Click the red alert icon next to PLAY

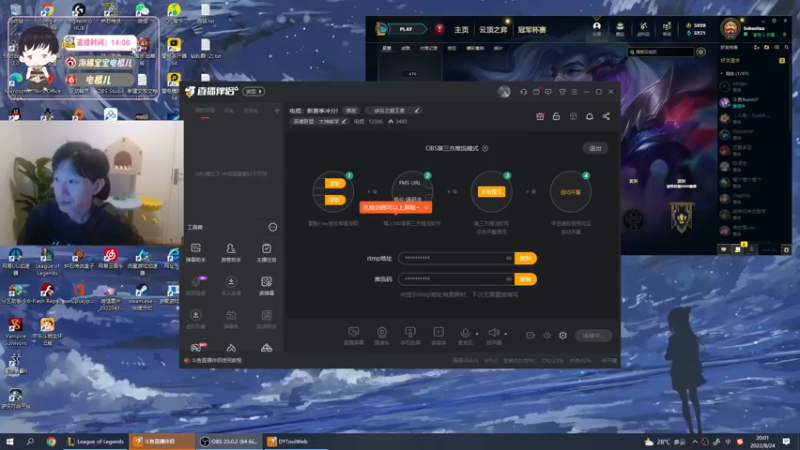tap(439, 29)
